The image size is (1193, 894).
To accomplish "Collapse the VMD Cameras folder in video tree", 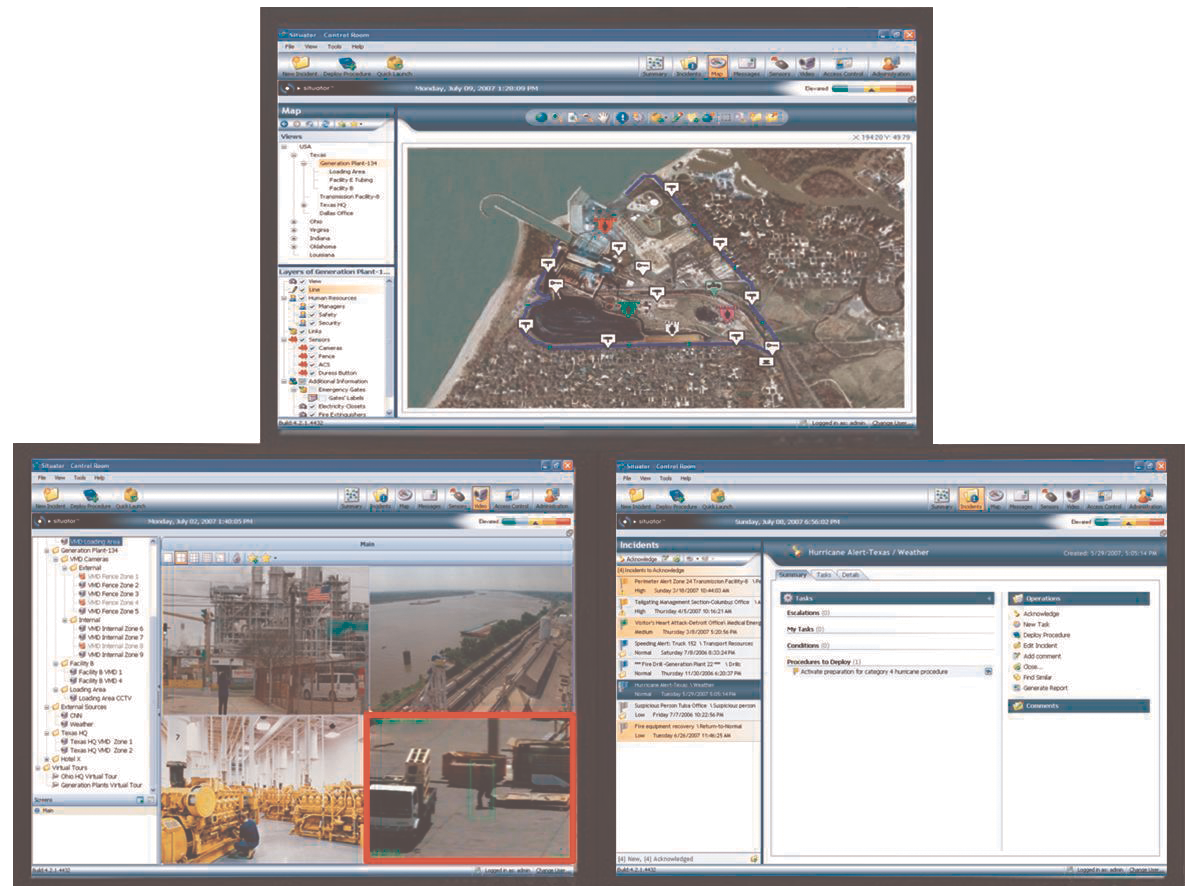I will coord(56,559).
